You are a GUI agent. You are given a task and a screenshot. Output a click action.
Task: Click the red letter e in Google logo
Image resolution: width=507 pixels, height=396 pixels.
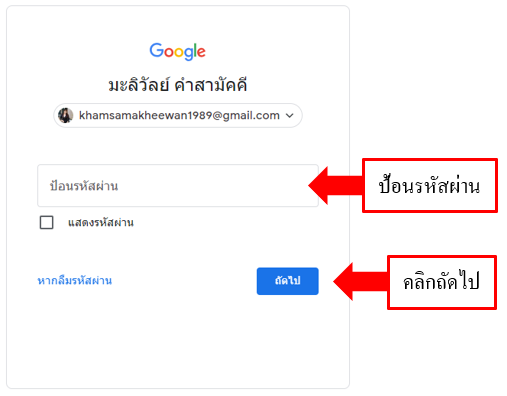tap(201, 52)
